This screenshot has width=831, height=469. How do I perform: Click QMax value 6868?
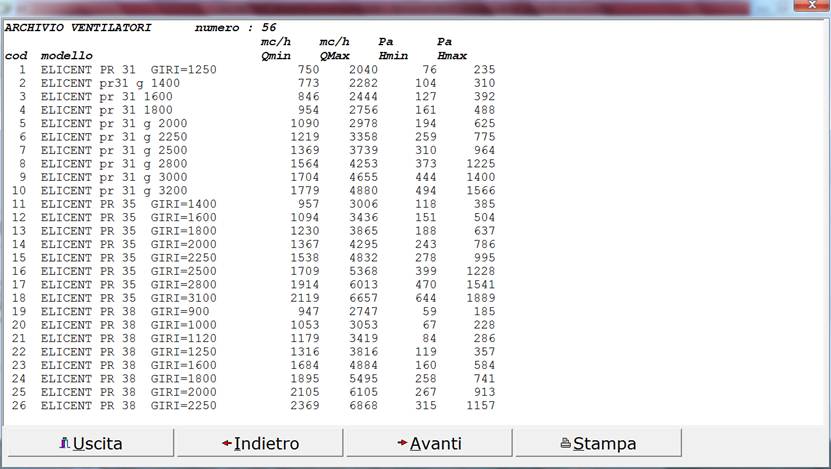pyautogui.click(x=364, y=405)
